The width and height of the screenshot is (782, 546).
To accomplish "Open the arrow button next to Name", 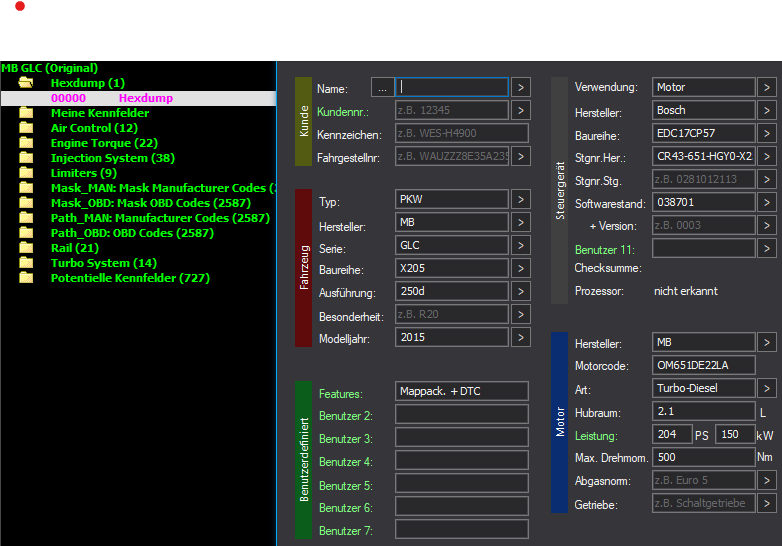I will point(521,87).
